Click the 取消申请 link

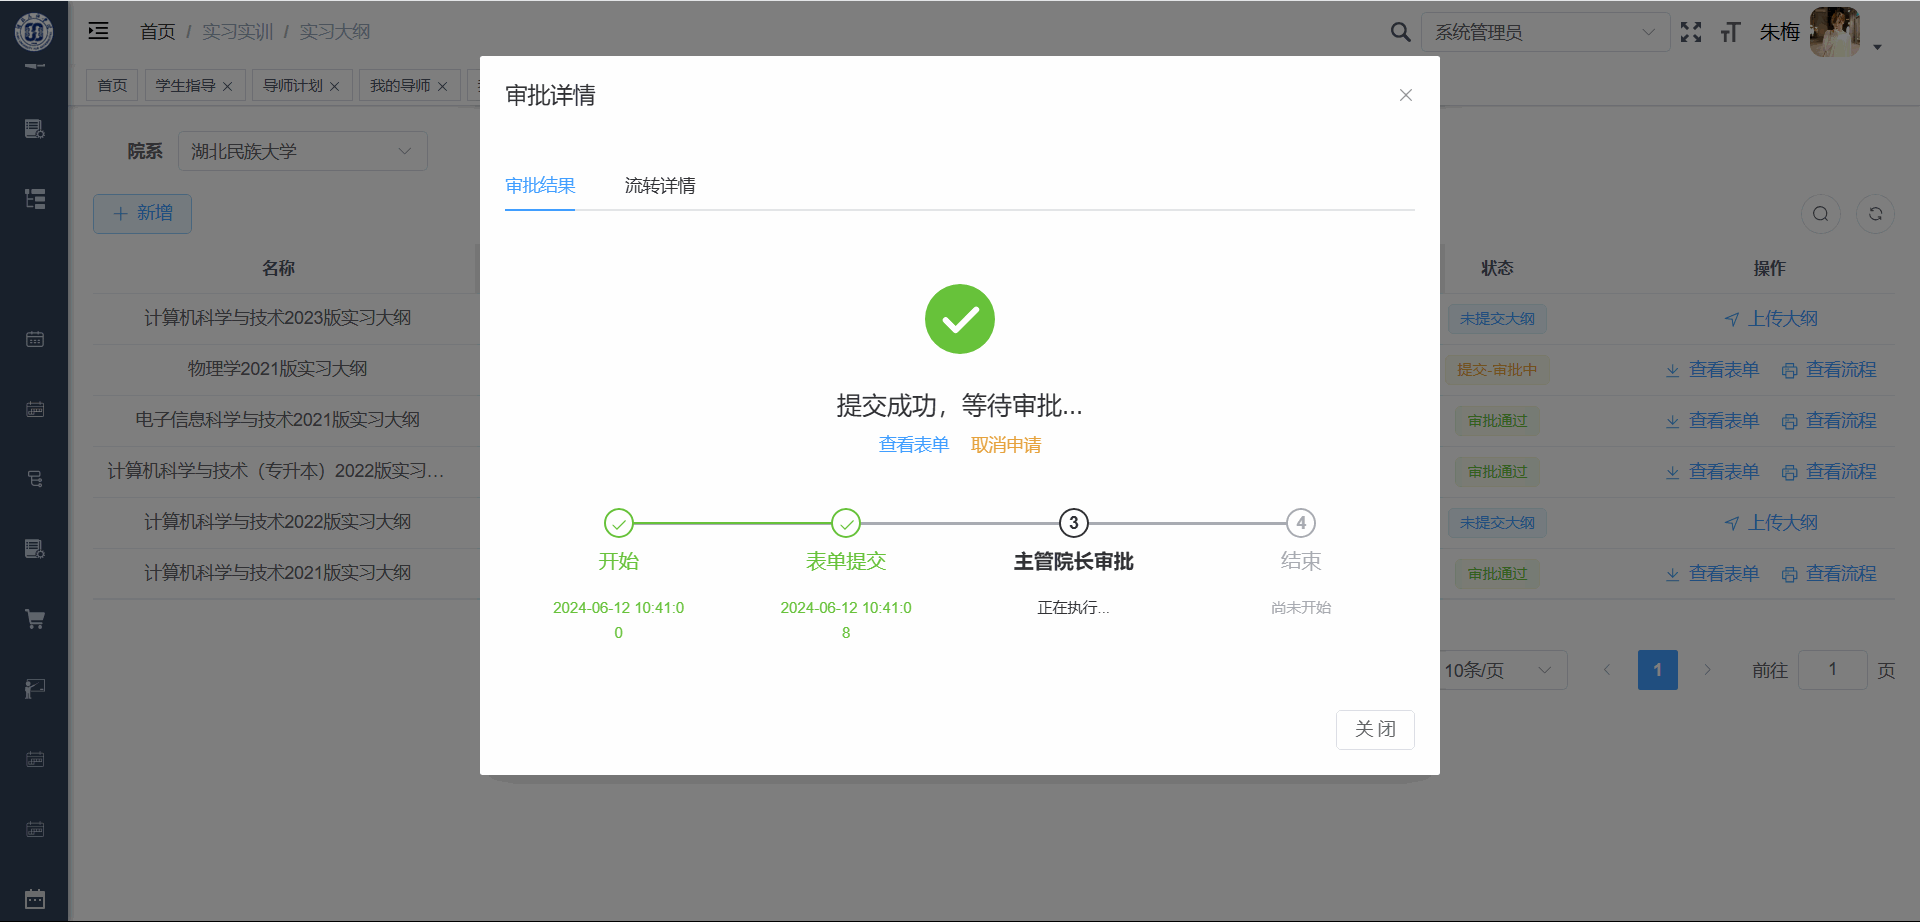1005,445
